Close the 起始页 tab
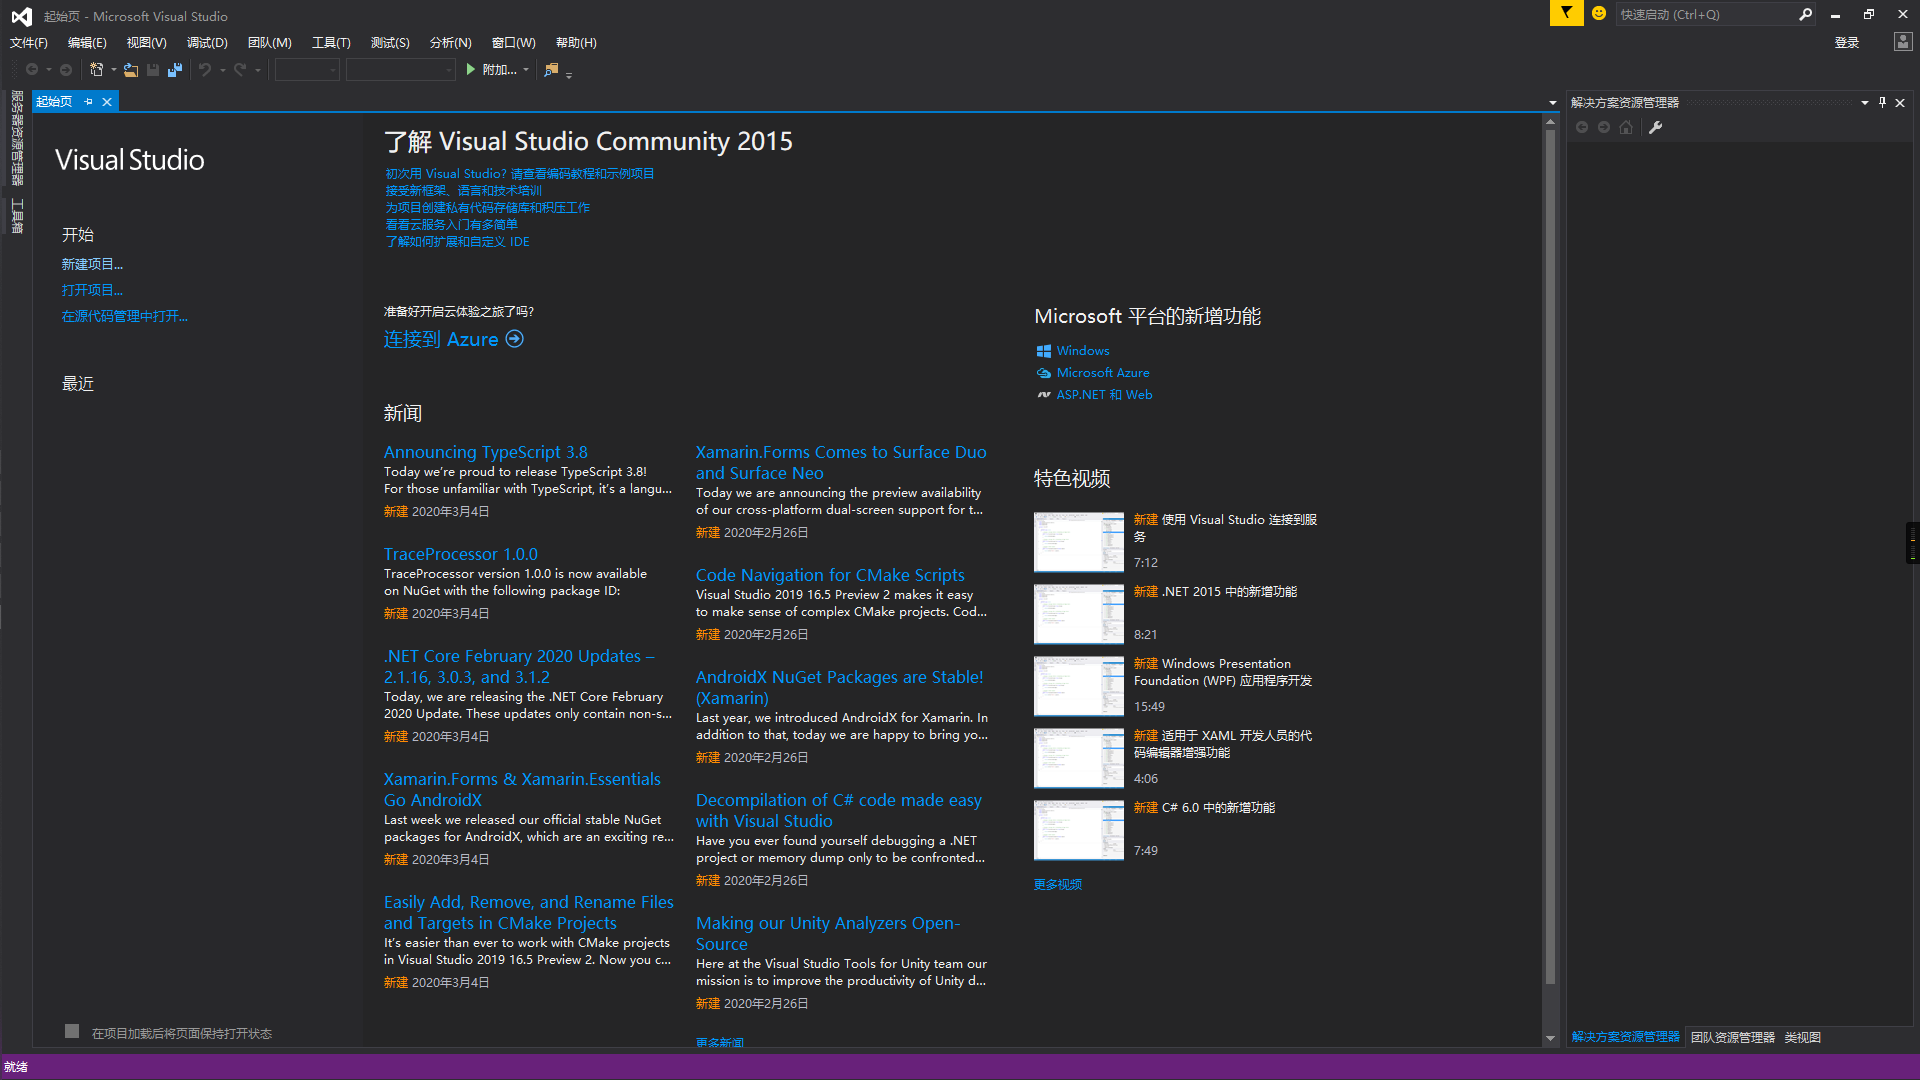This screenshot has height=1080, width=1920. point(107,102)
